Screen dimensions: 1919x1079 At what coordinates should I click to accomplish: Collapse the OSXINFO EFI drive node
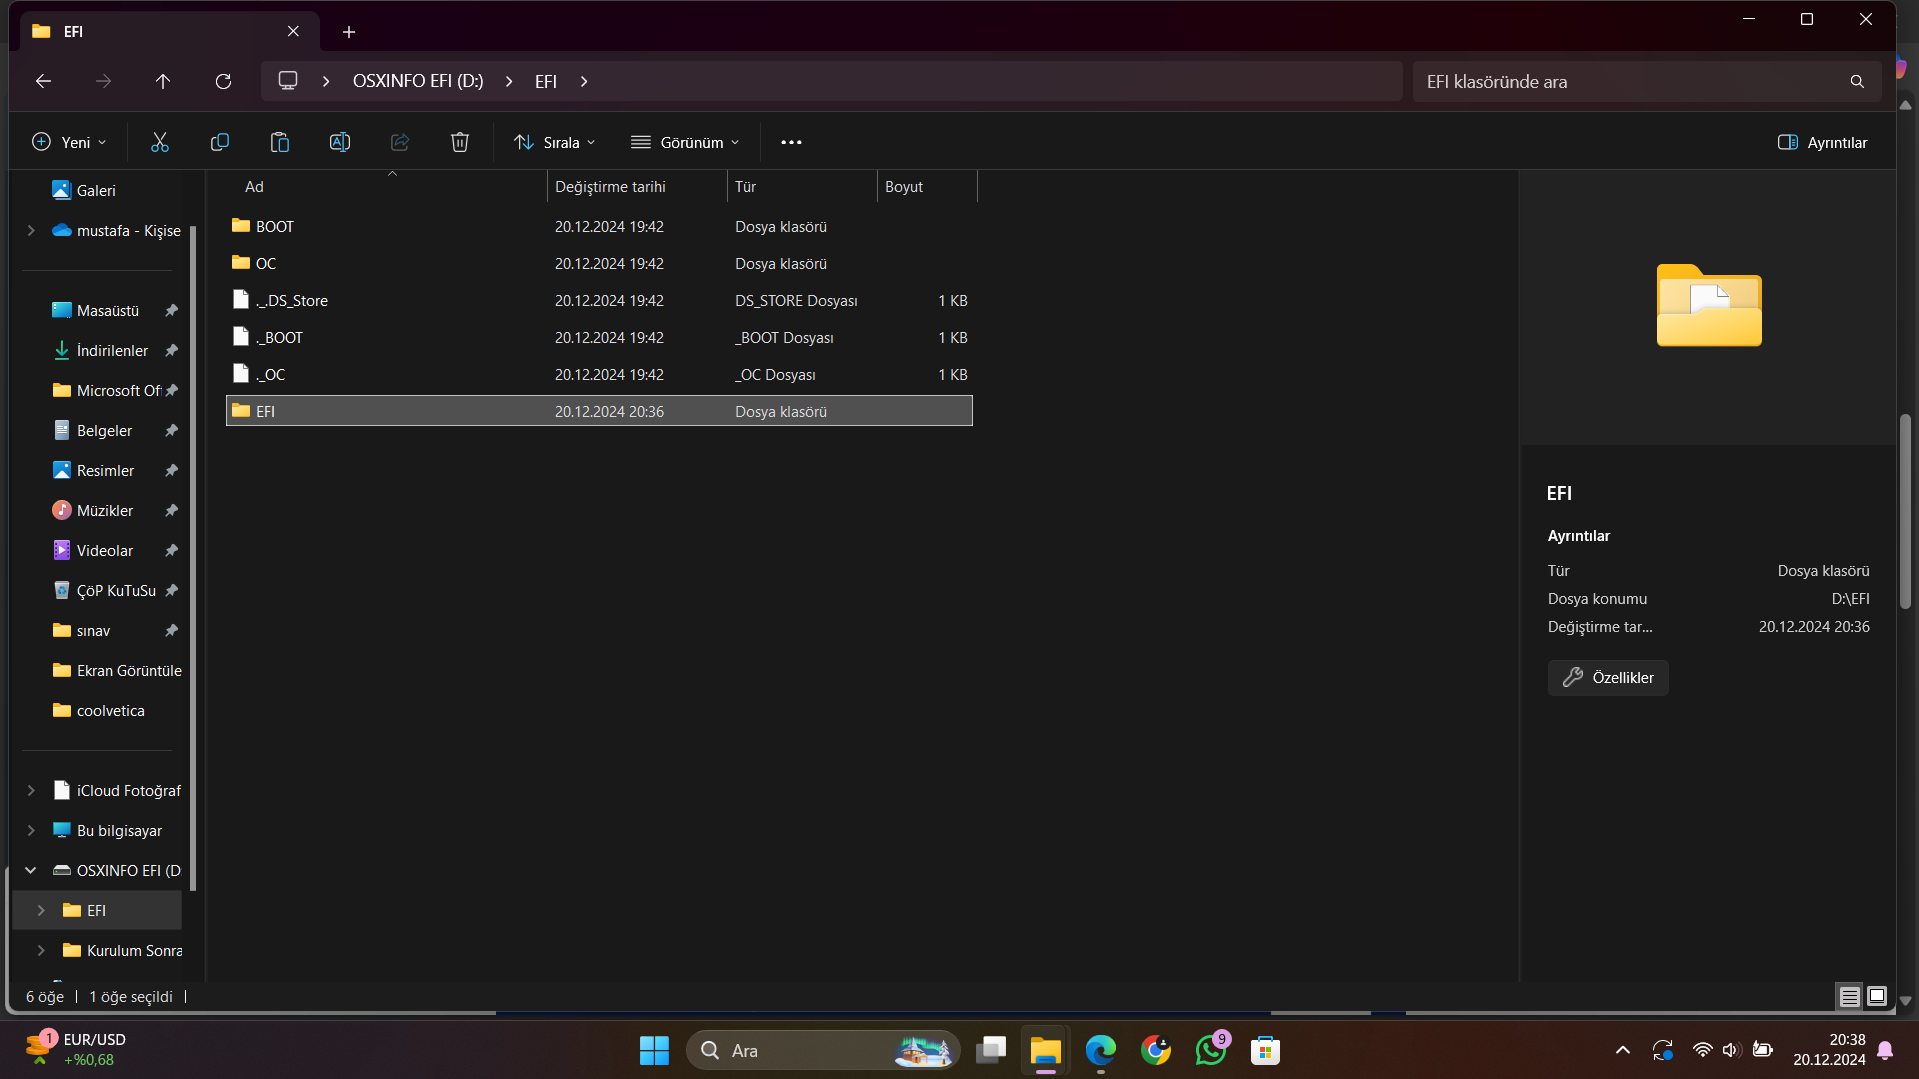coord(31,870)
